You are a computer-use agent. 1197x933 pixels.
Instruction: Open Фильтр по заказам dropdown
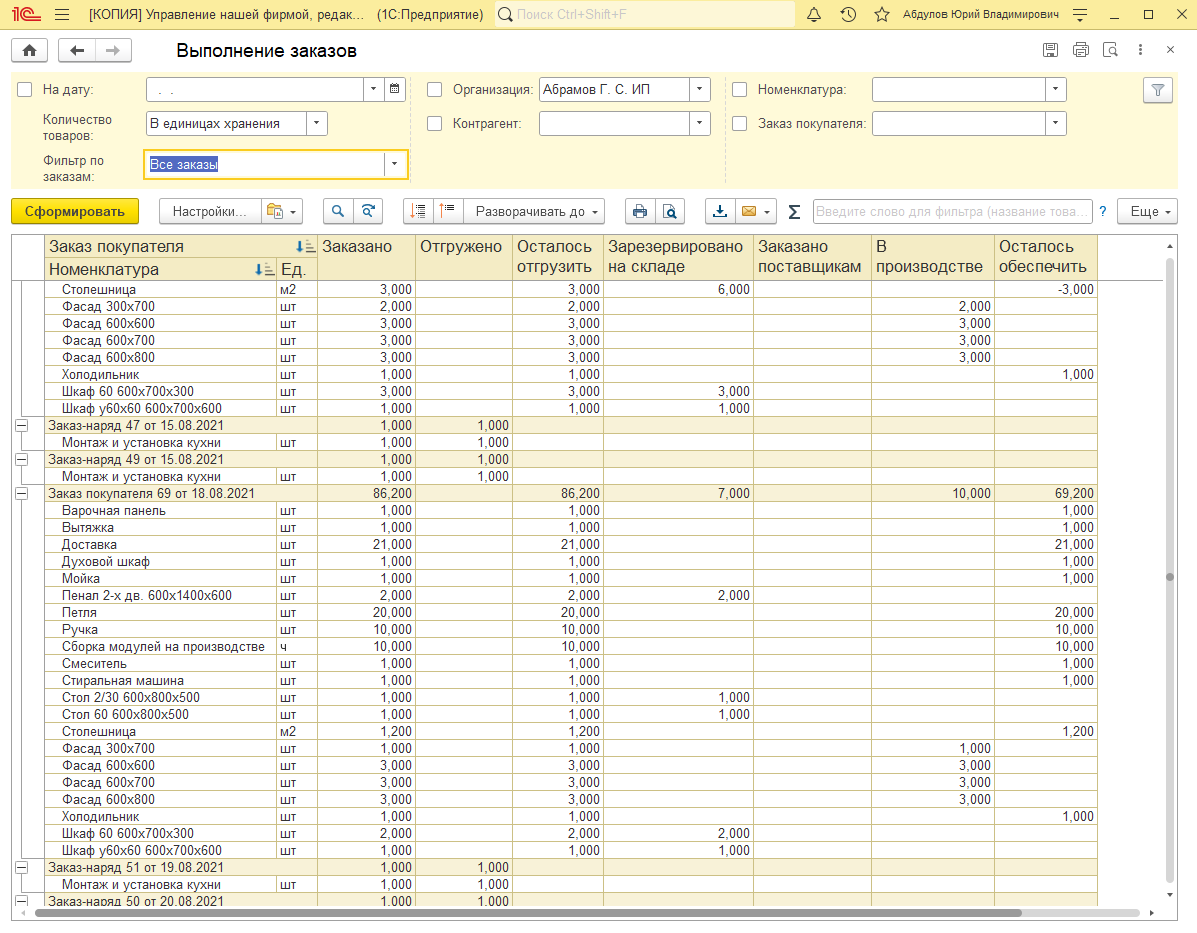point(395,163)
